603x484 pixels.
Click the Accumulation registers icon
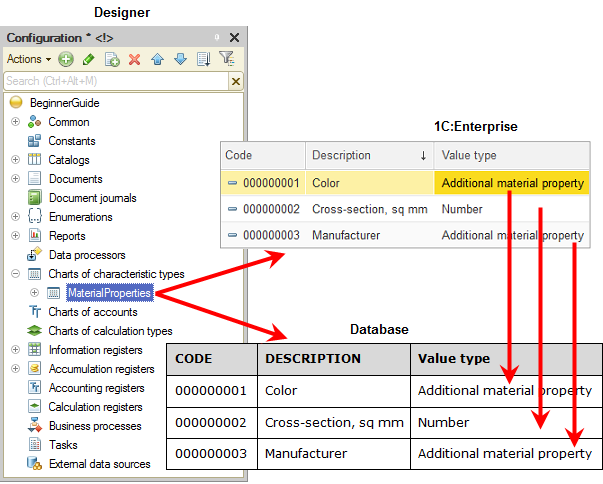click(x=35, y=368)
